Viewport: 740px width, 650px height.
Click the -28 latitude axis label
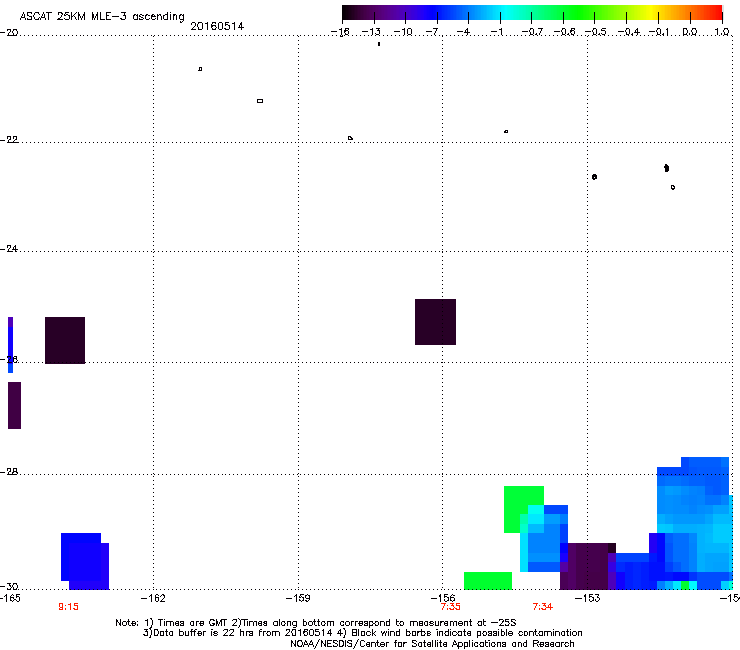click(9, 472)
